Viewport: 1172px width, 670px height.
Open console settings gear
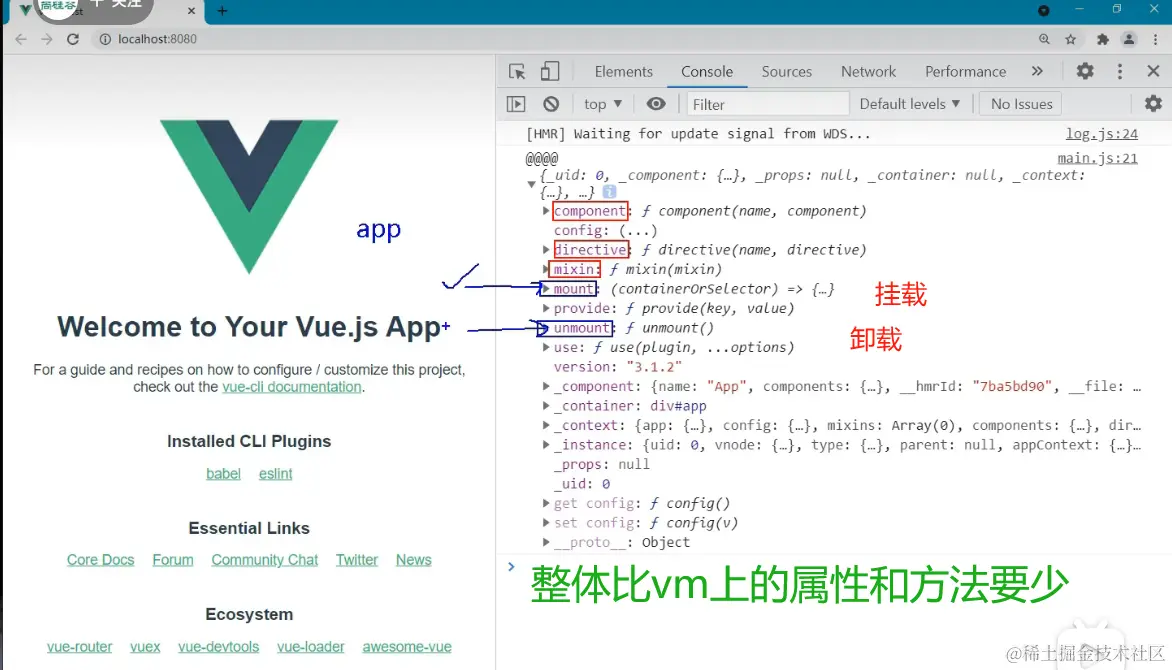(1153, 103)
